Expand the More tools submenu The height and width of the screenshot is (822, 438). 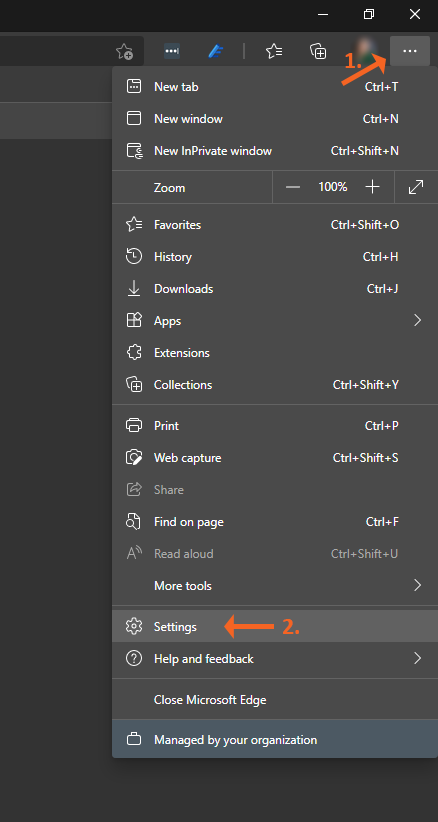pos(275,586)
